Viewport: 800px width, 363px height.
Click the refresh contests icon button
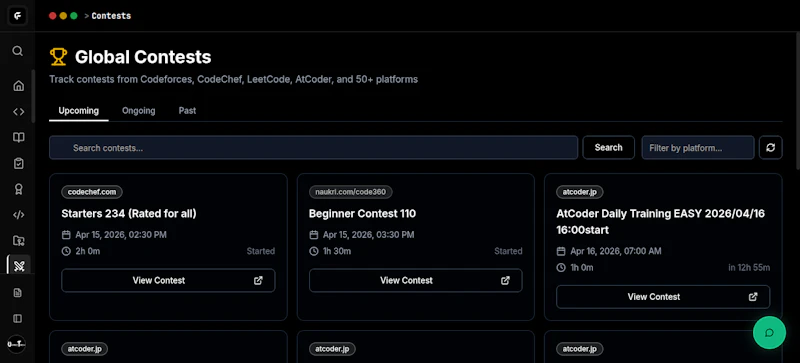770,148
